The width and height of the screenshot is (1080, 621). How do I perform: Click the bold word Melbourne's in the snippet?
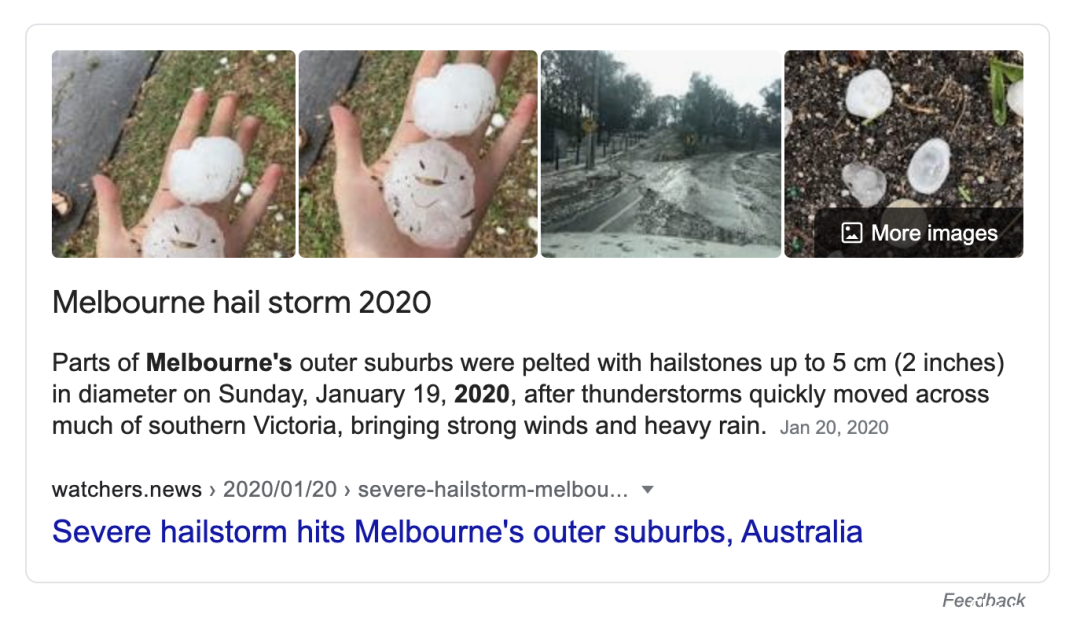tap(218, 362)
